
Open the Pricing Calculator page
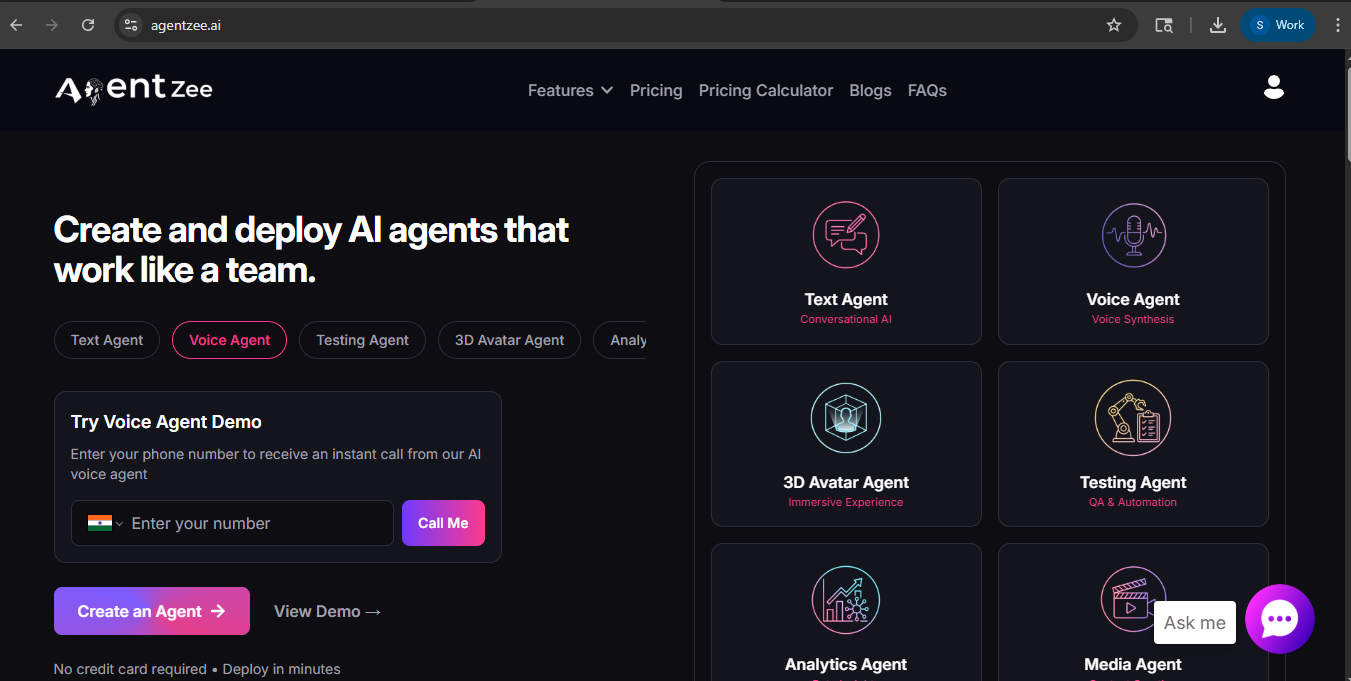click(x=766, y=90)
